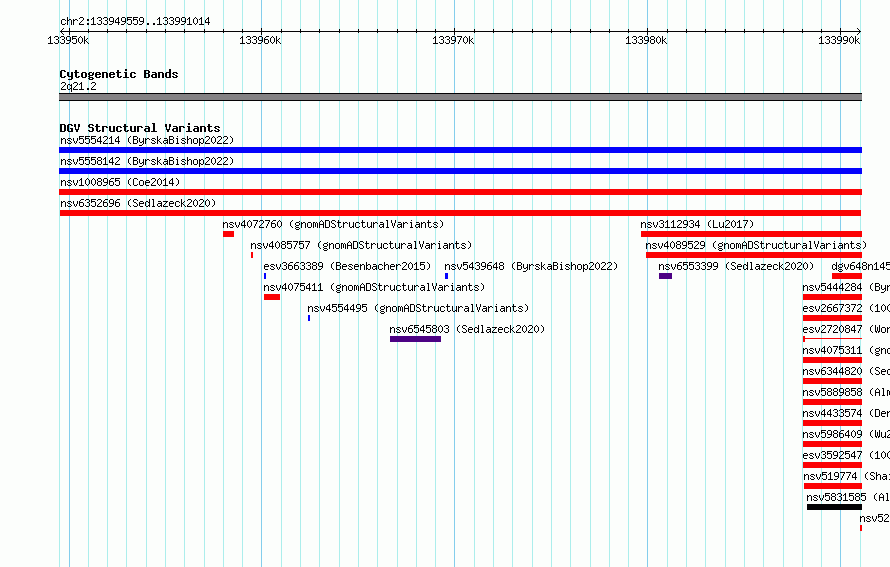This screenshot has height=567, width=890.
Task: Click small blue marker under nsv5439648
Action: coord(446,276)
